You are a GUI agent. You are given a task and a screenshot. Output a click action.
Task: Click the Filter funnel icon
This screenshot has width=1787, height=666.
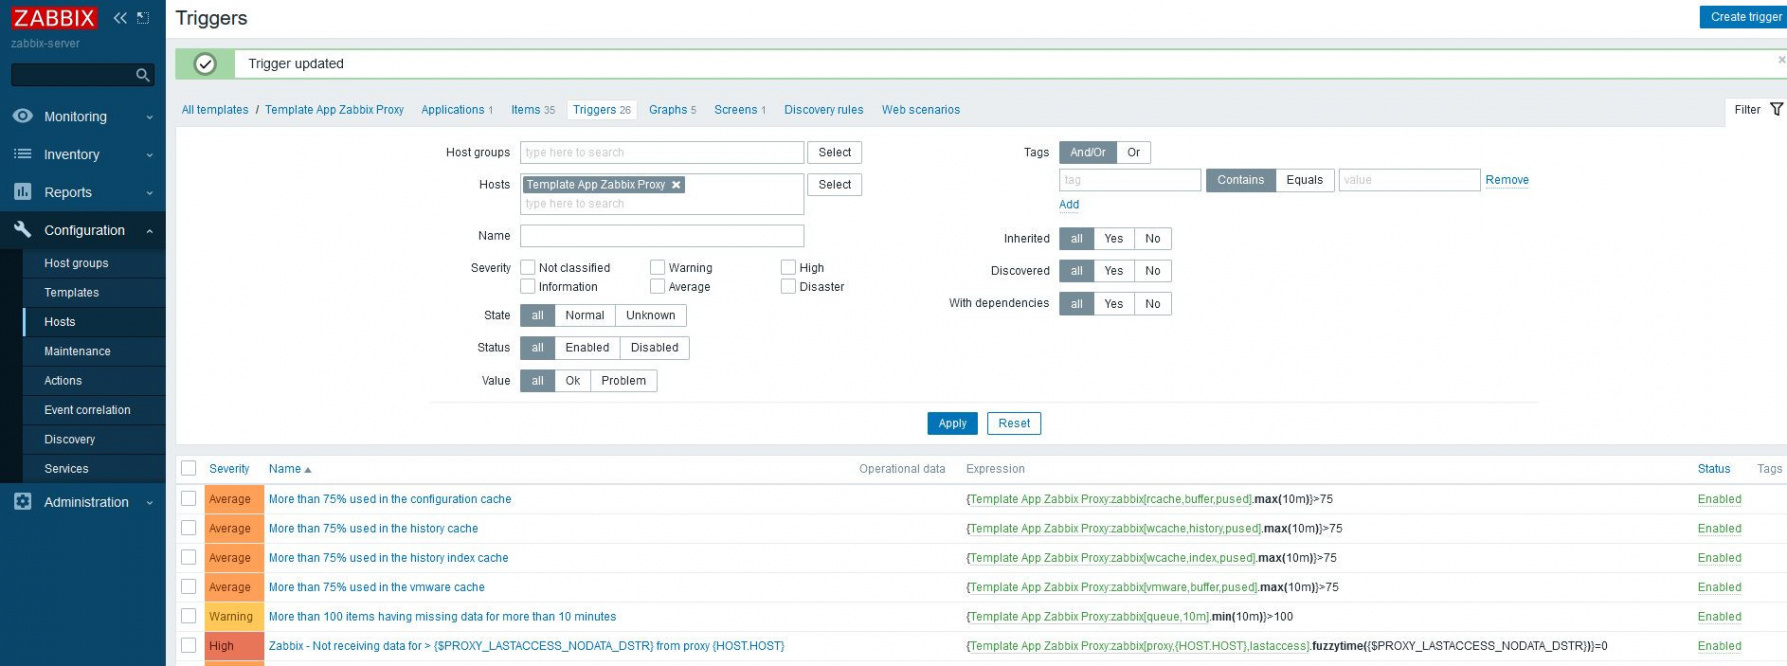click(1776, 109)
